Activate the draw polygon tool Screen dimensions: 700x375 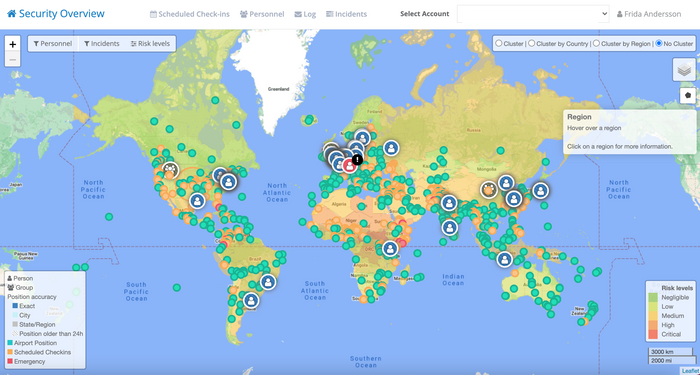[x=688, y=95]
